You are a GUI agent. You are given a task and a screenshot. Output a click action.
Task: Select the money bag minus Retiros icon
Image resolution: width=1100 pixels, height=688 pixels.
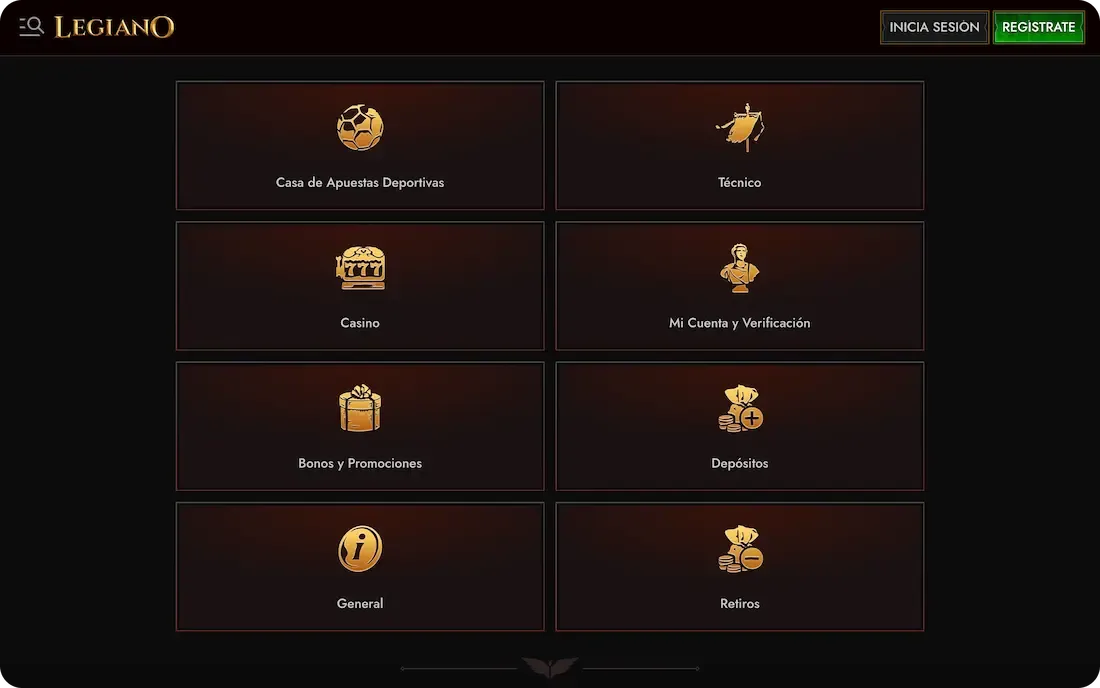click(x=740, y=548)
